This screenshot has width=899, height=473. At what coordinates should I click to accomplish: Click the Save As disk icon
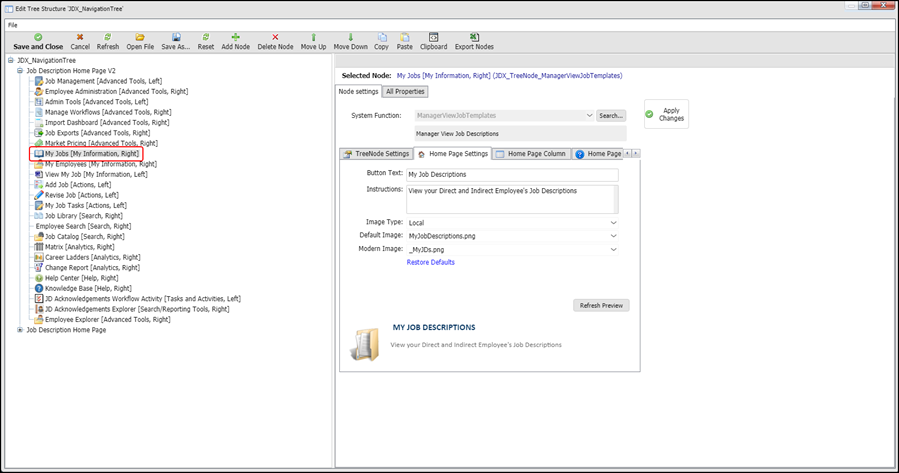(176, 37)
